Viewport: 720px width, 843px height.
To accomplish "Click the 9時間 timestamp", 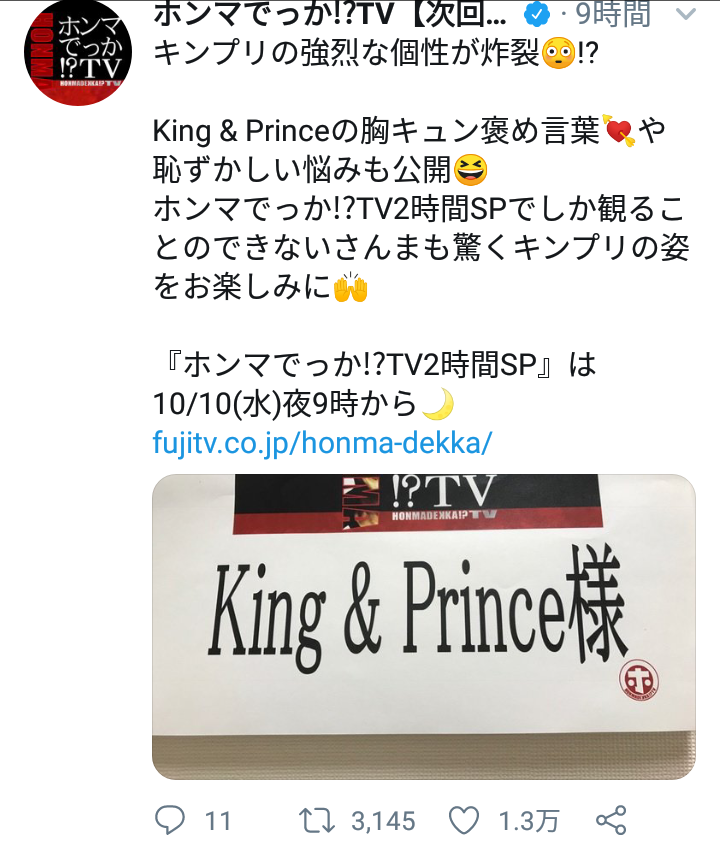I will 613,15.
